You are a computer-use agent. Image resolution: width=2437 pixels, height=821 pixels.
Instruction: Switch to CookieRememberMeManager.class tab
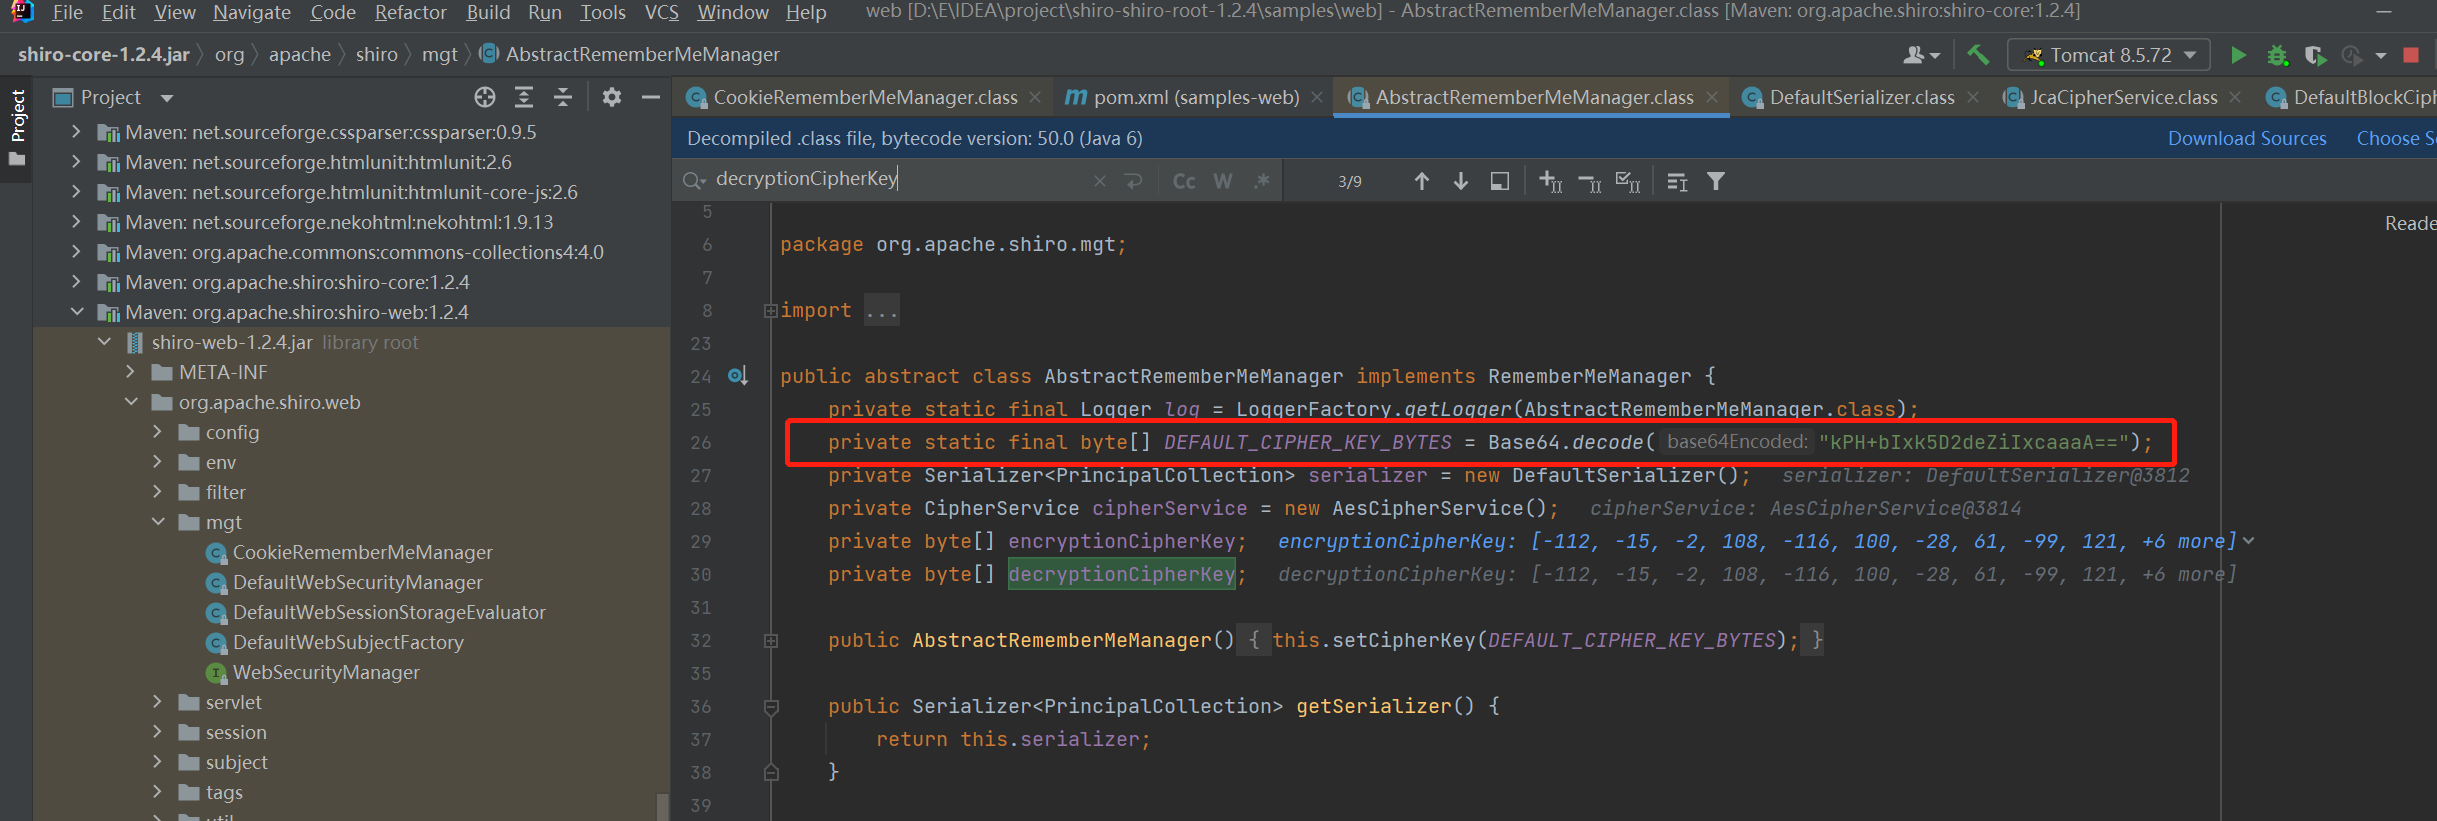point(864,97)
